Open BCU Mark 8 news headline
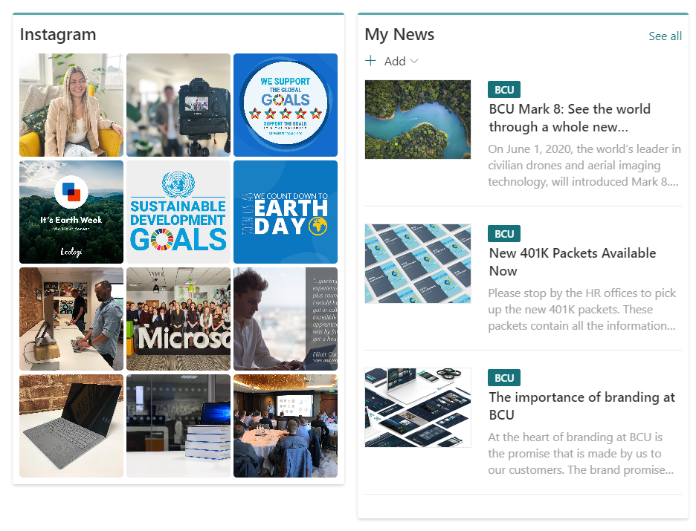 click(x=569, y=118)
